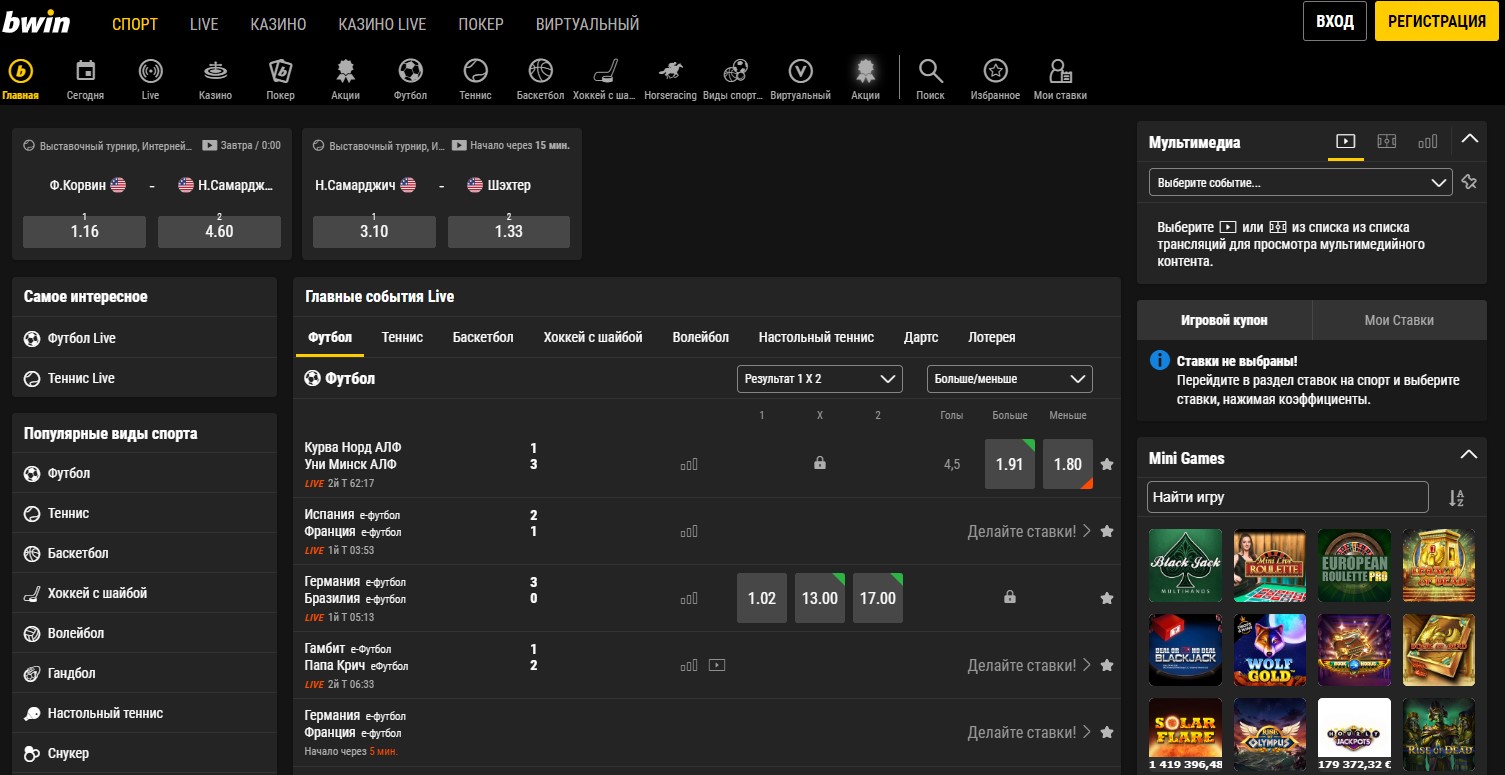Click the Horseracing icon in sports bar

point(670,71)
